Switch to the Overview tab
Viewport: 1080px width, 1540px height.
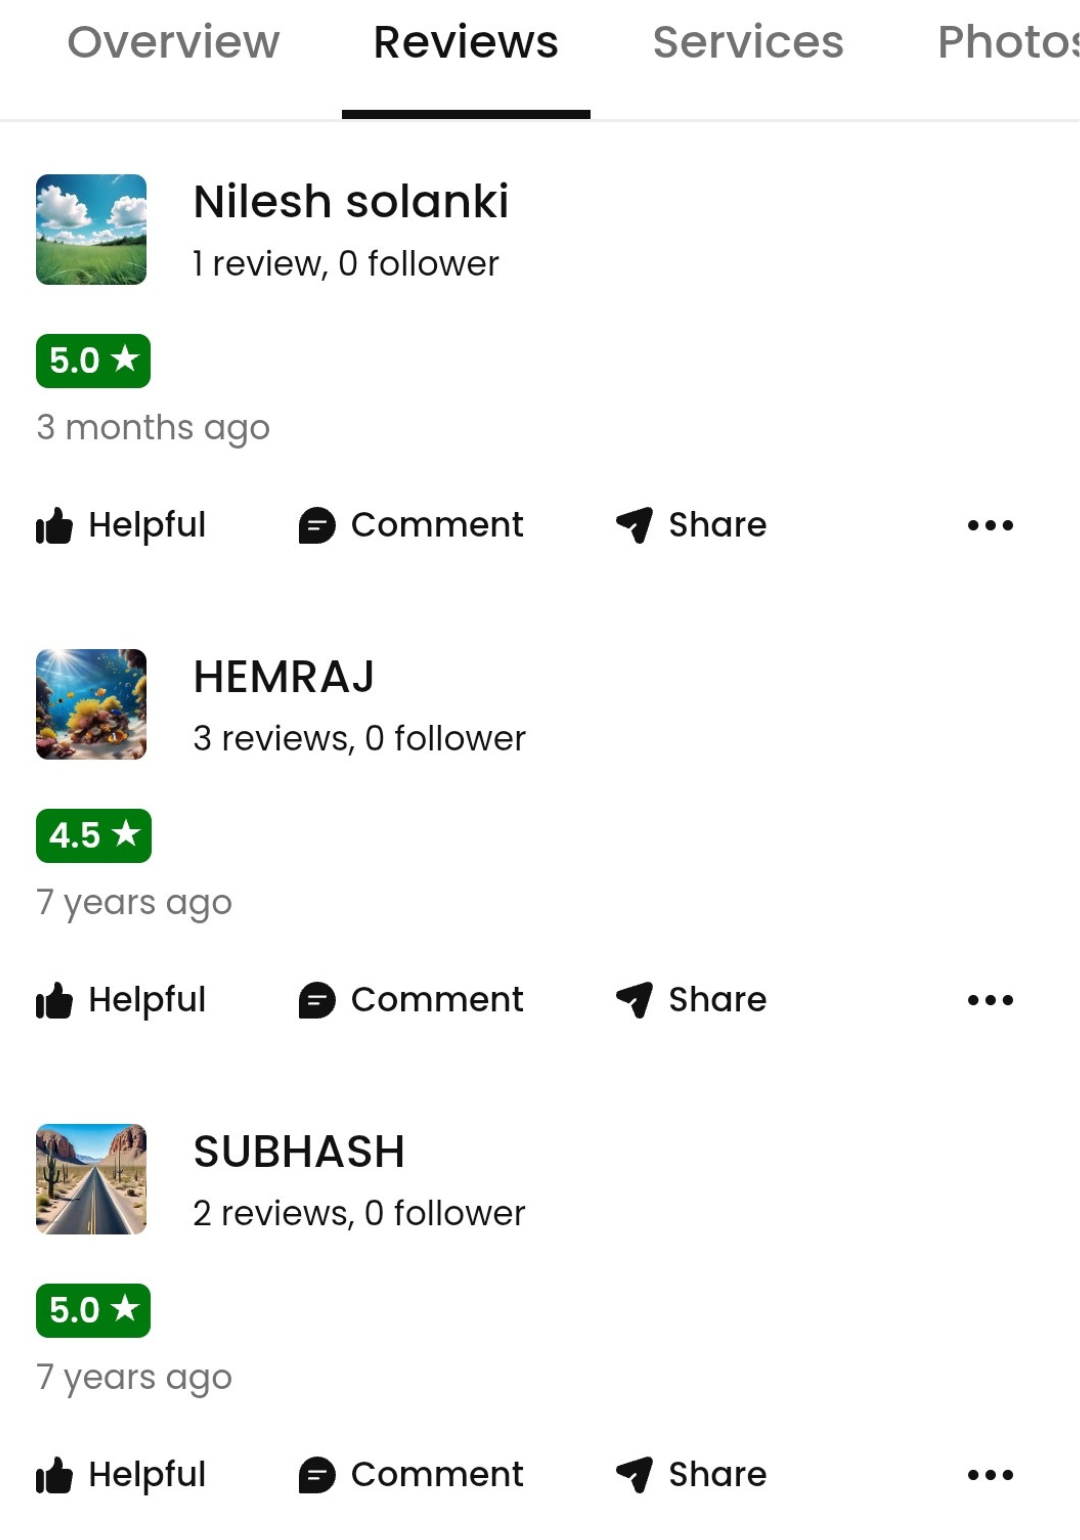click(x=173, y=42)
